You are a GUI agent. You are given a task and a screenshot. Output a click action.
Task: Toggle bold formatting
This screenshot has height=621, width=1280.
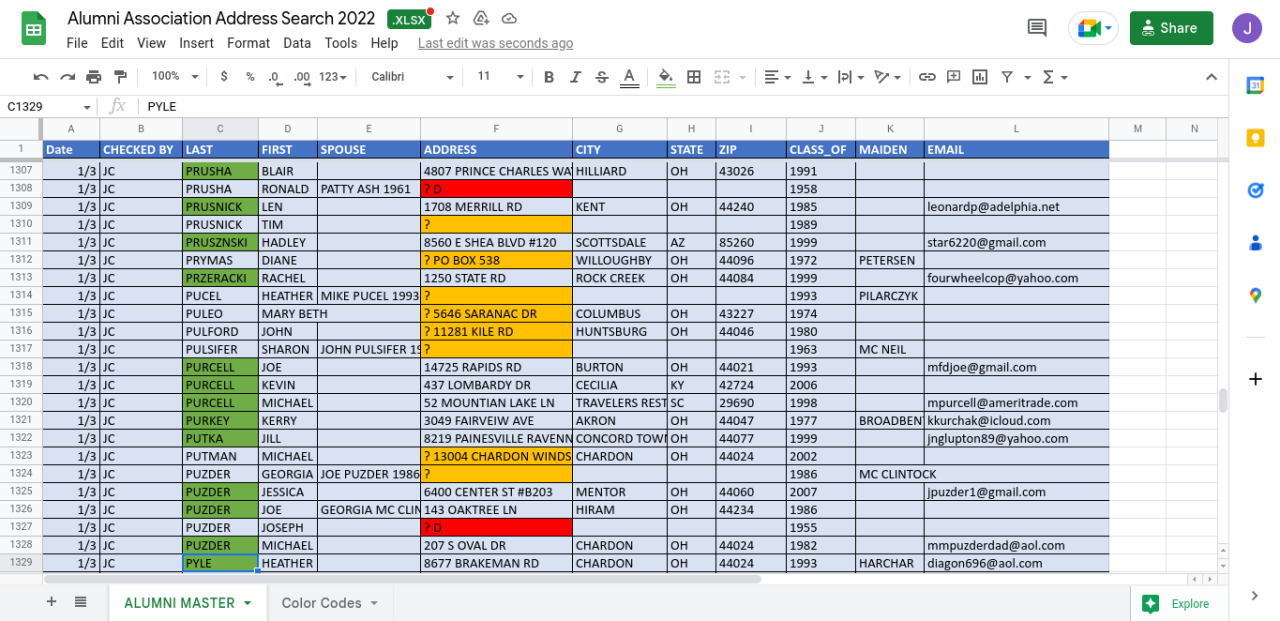[x=549, y=77]
